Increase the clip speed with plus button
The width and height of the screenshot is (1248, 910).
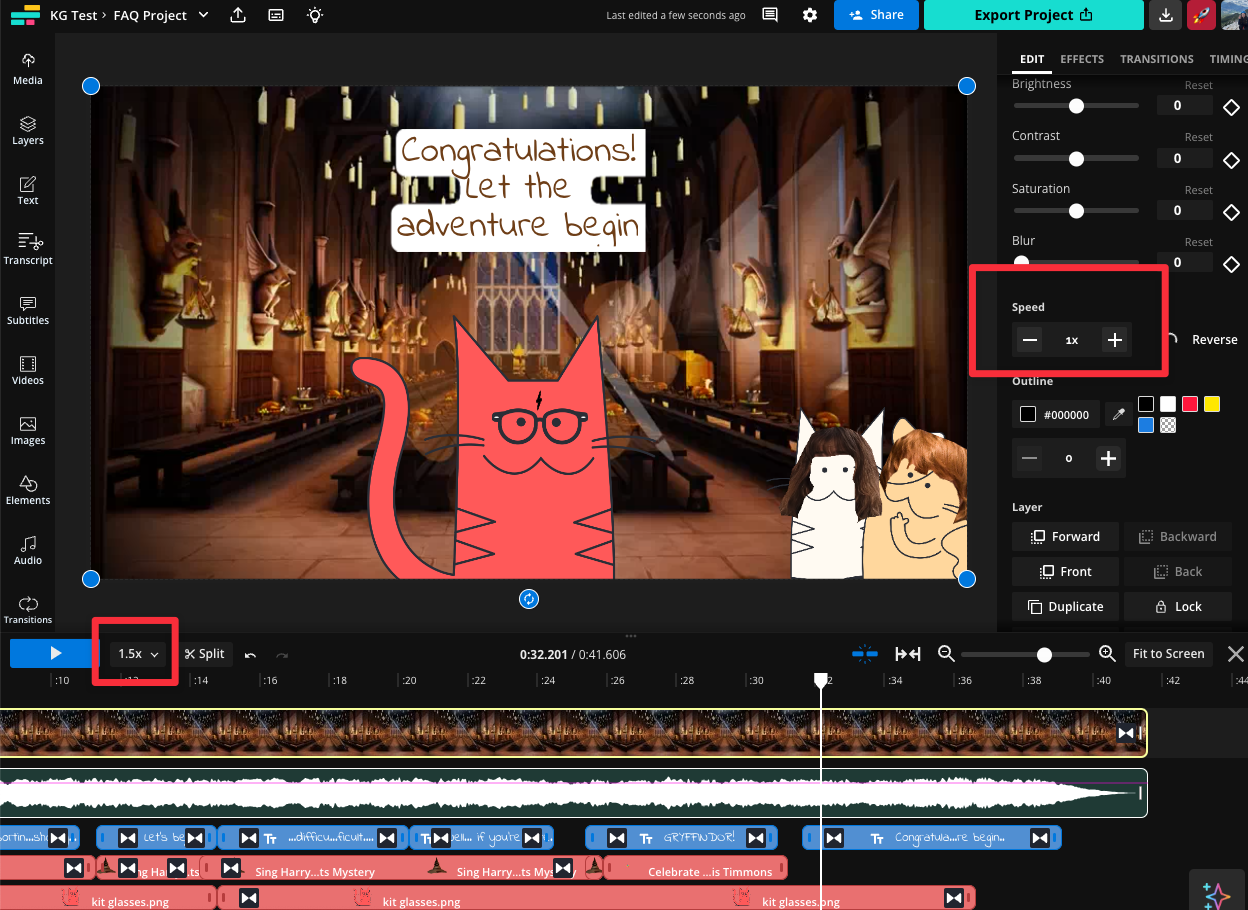tap(1114, 340)
